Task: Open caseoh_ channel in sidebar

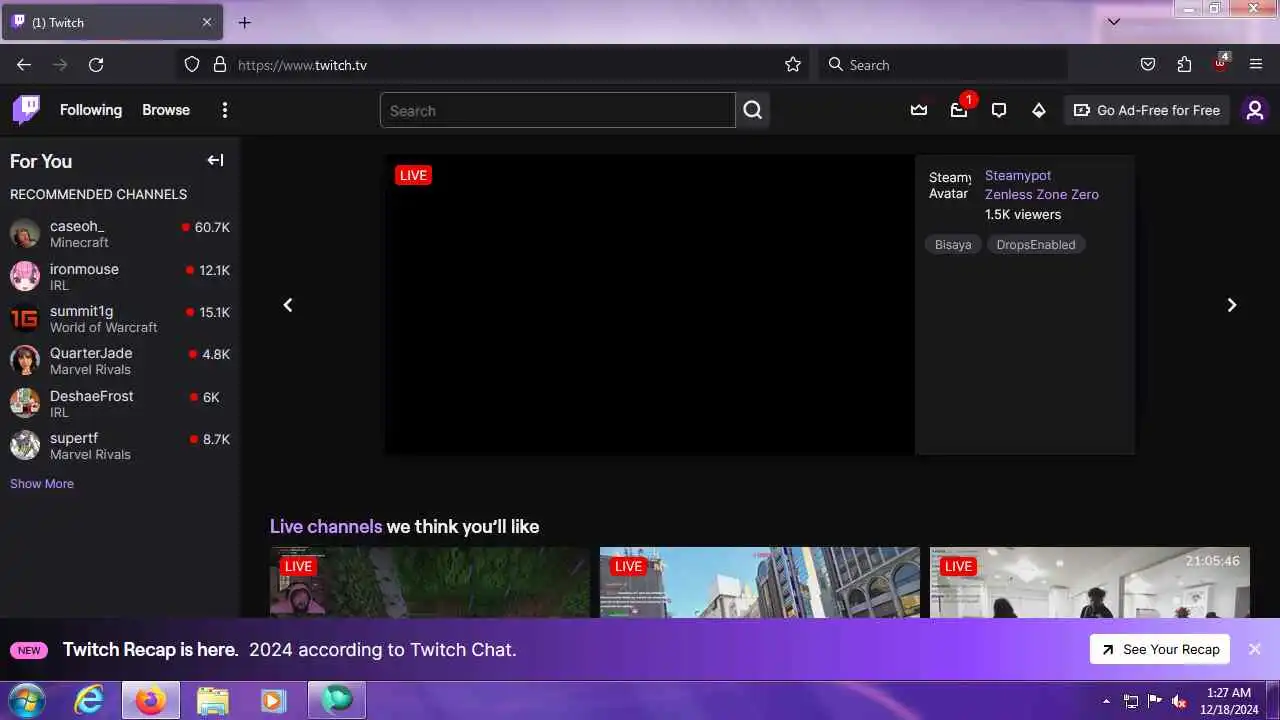Action: point(120,234)
